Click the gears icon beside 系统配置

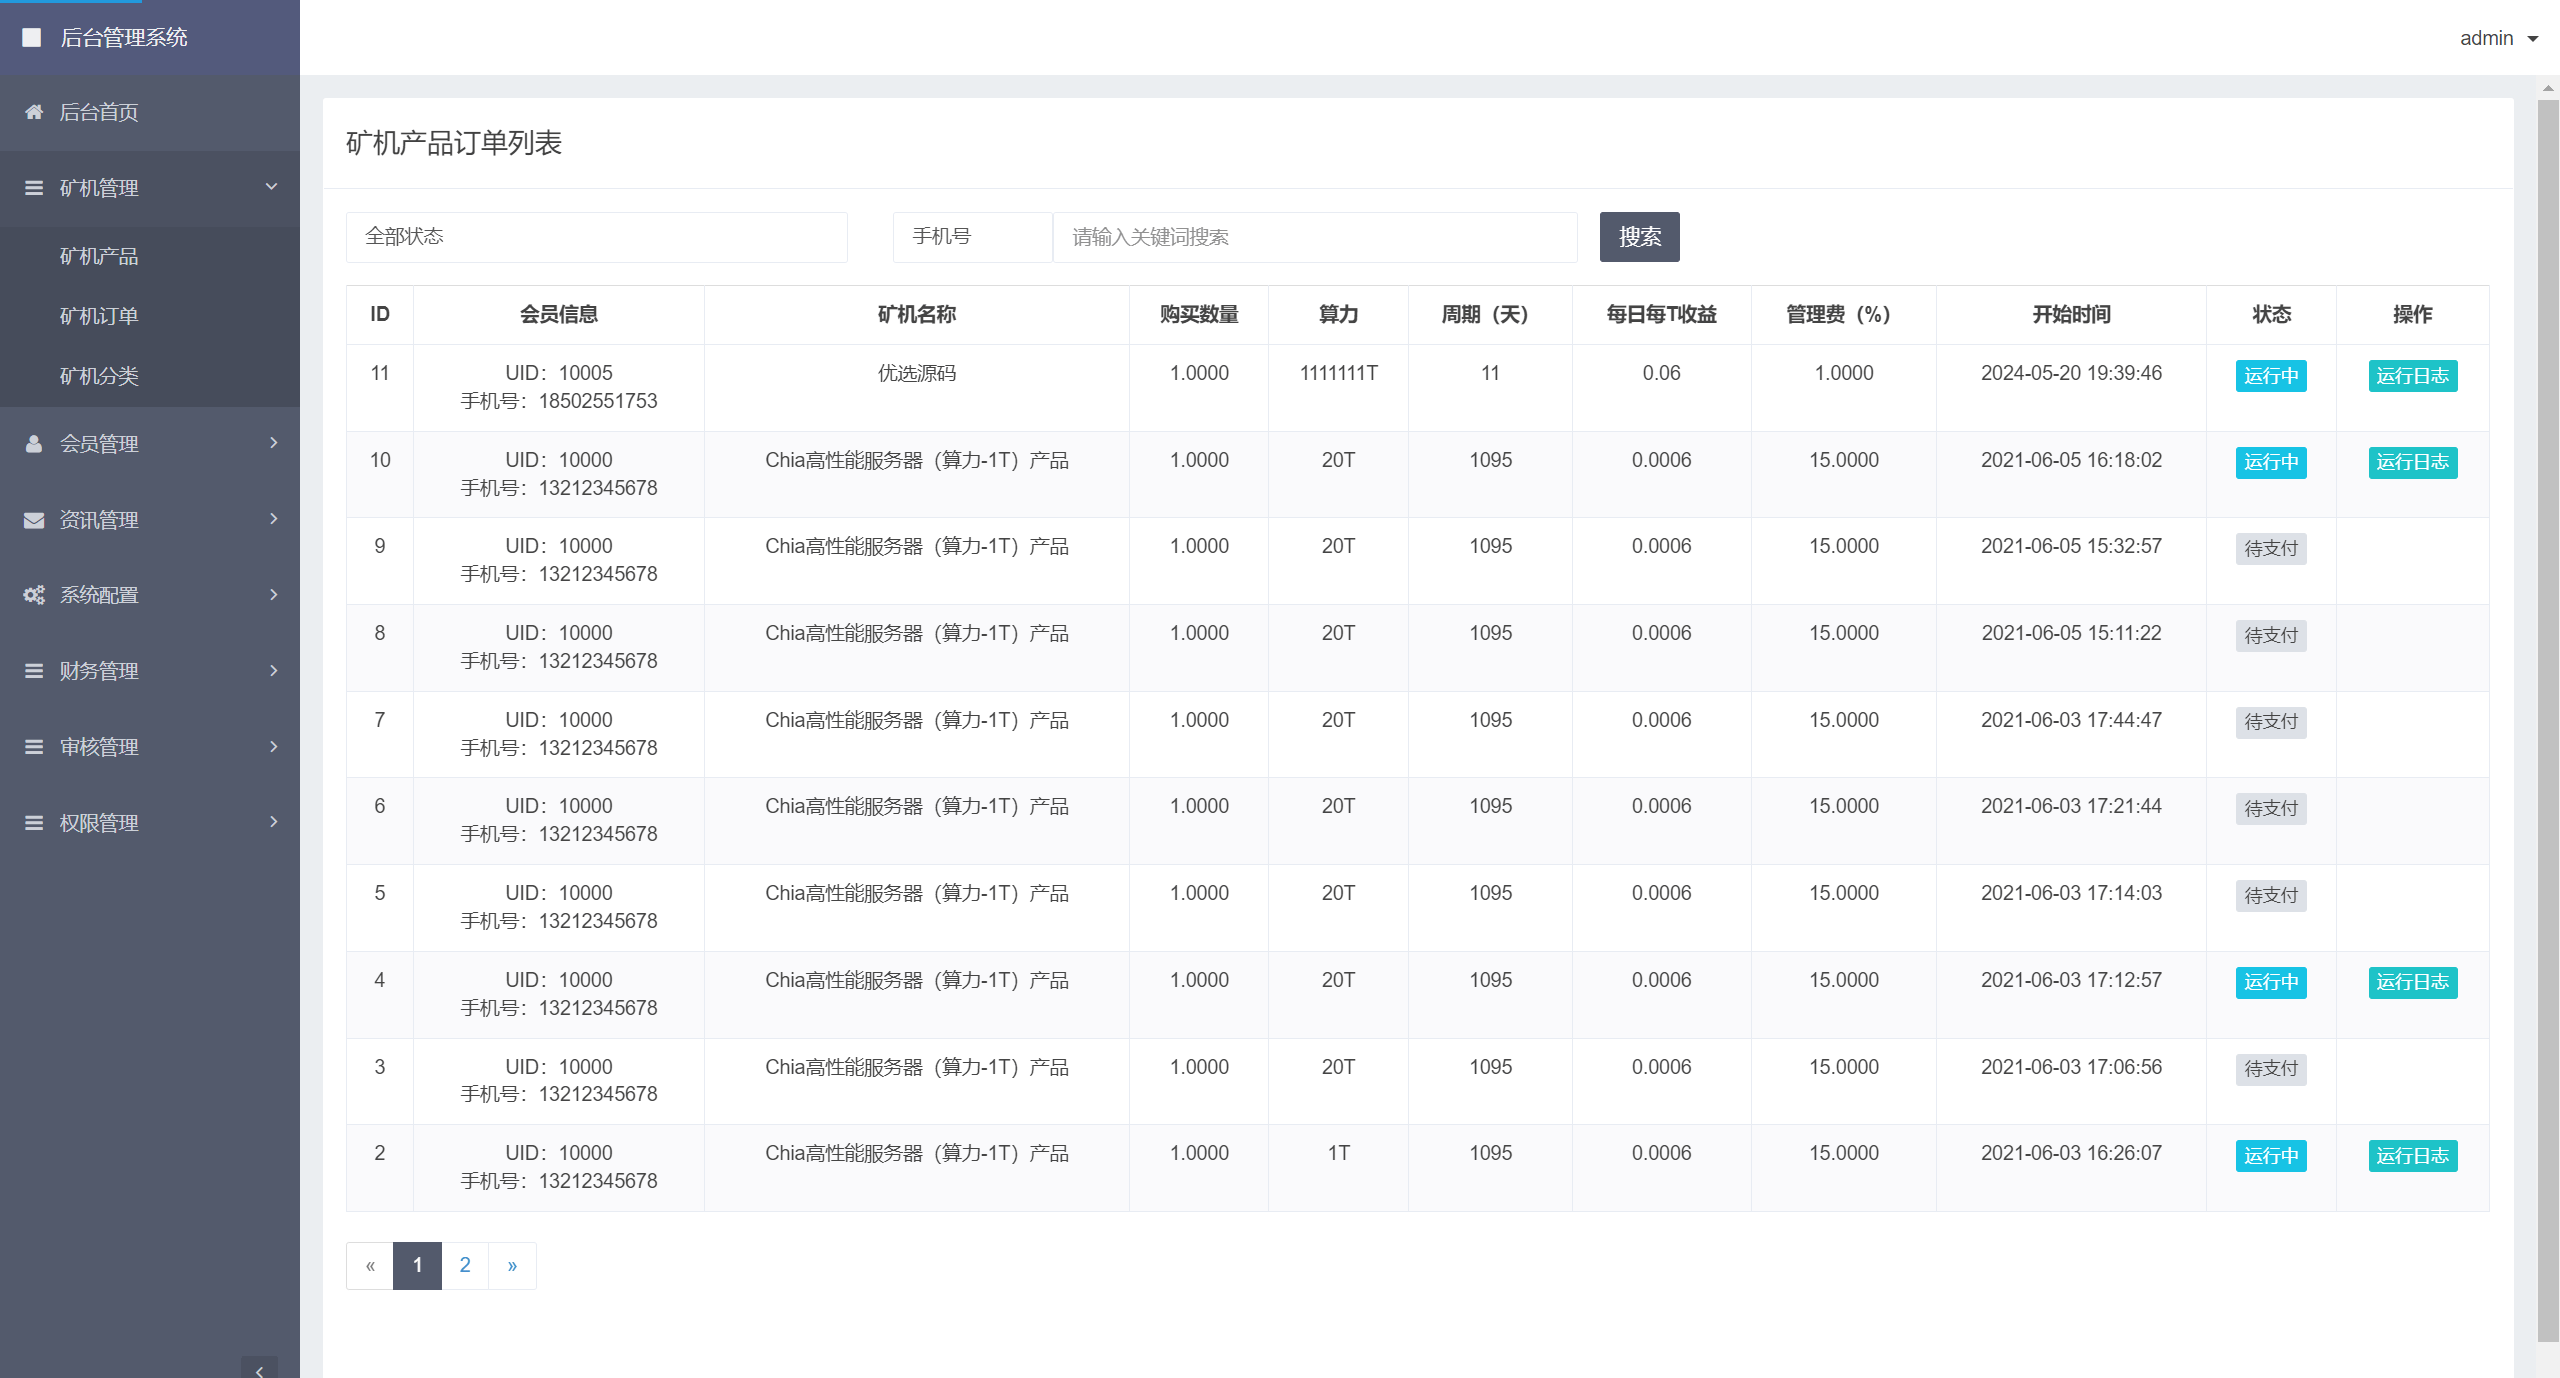[x=34, y=595]
